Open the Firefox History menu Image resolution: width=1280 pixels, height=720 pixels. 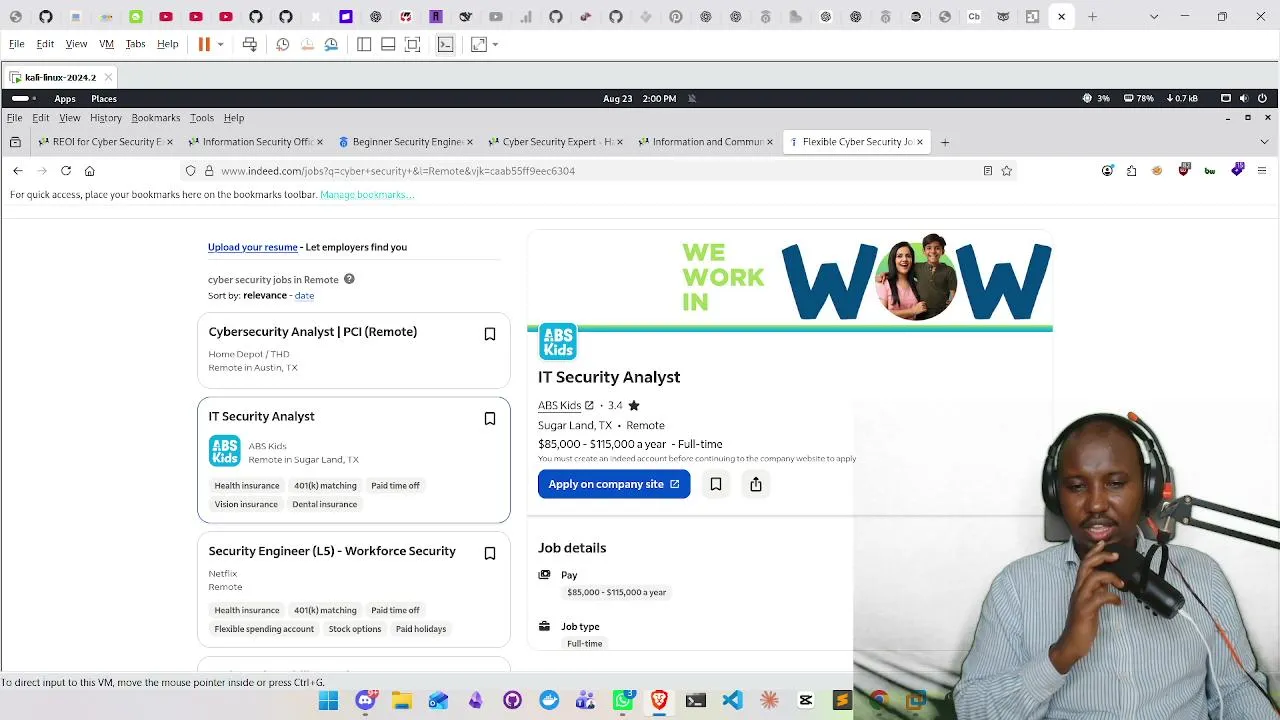(105, 118)
